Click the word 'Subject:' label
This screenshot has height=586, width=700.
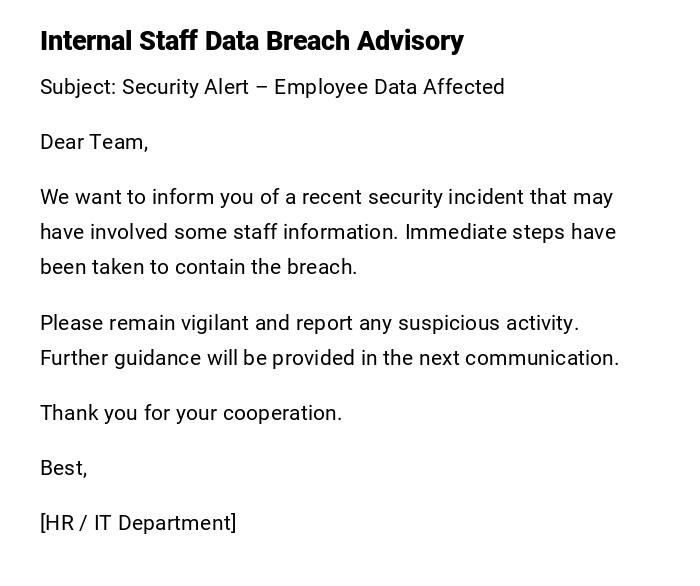pos(78,87)
